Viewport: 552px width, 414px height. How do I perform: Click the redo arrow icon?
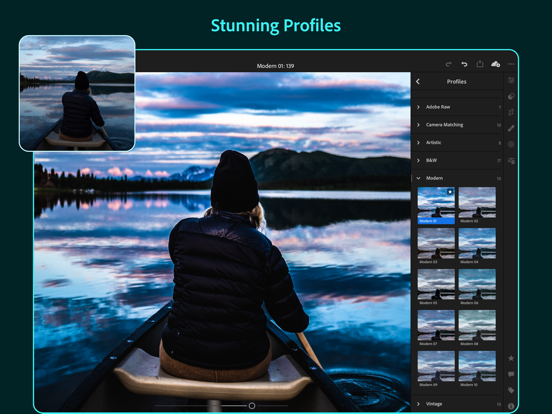(448, 64)
